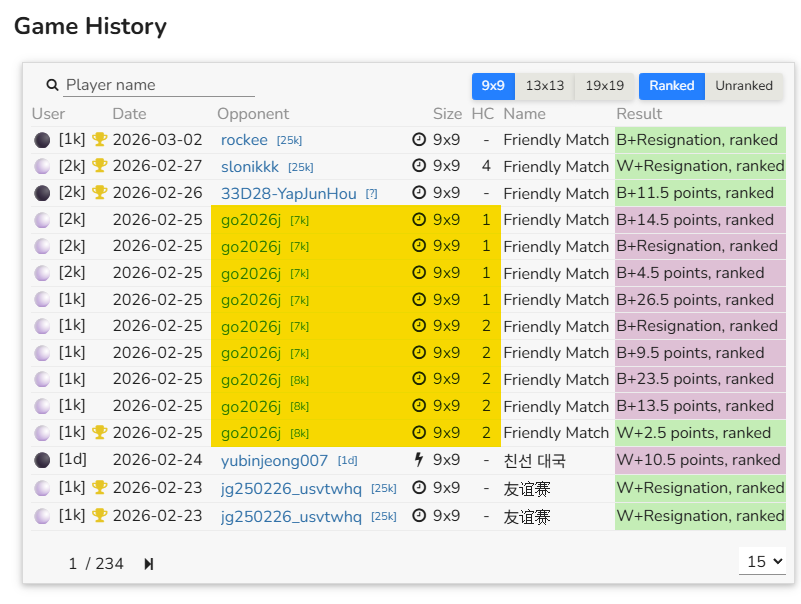Screen dimensions: 801x604
Task: Open the yubinjeong007 opponent link
Action: point(274,460)
